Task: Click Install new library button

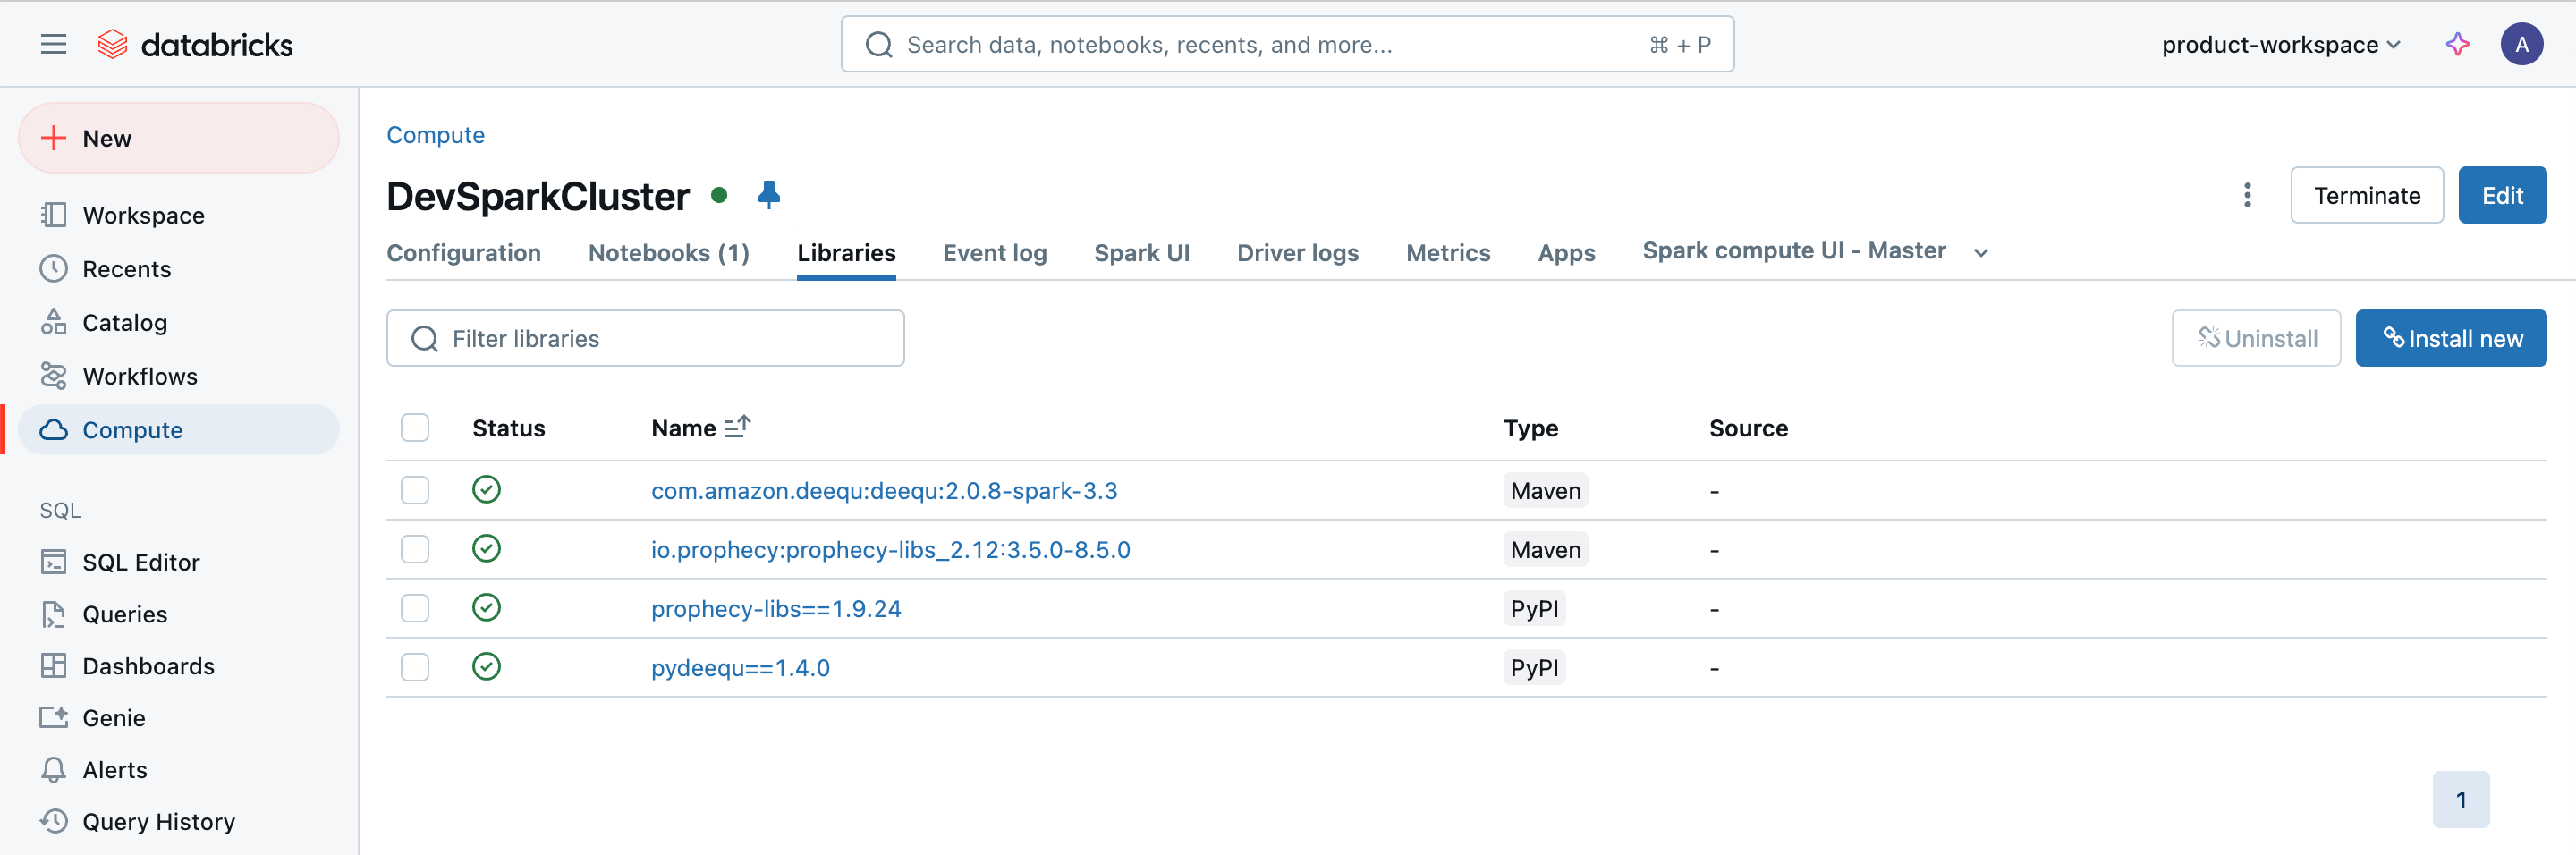Action: click(2451, 338)
